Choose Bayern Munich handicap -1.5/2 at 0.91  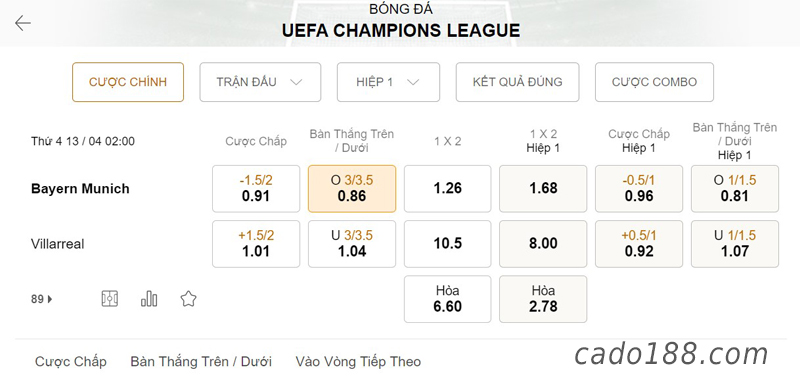point(256,189)
